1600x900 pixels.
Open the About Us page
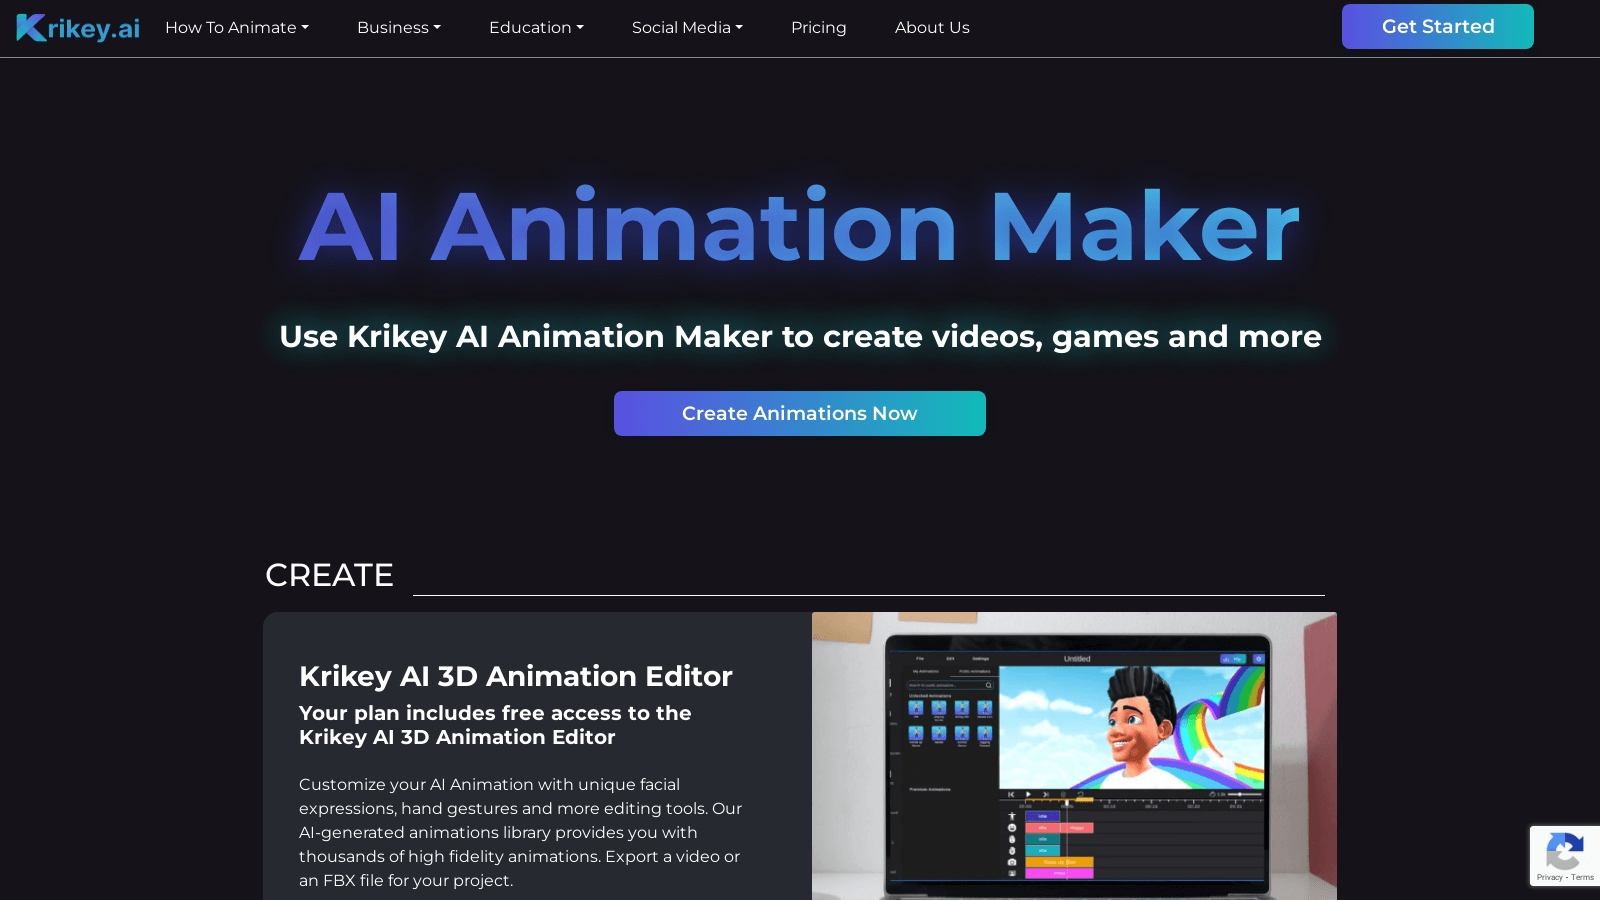(932, 28)
